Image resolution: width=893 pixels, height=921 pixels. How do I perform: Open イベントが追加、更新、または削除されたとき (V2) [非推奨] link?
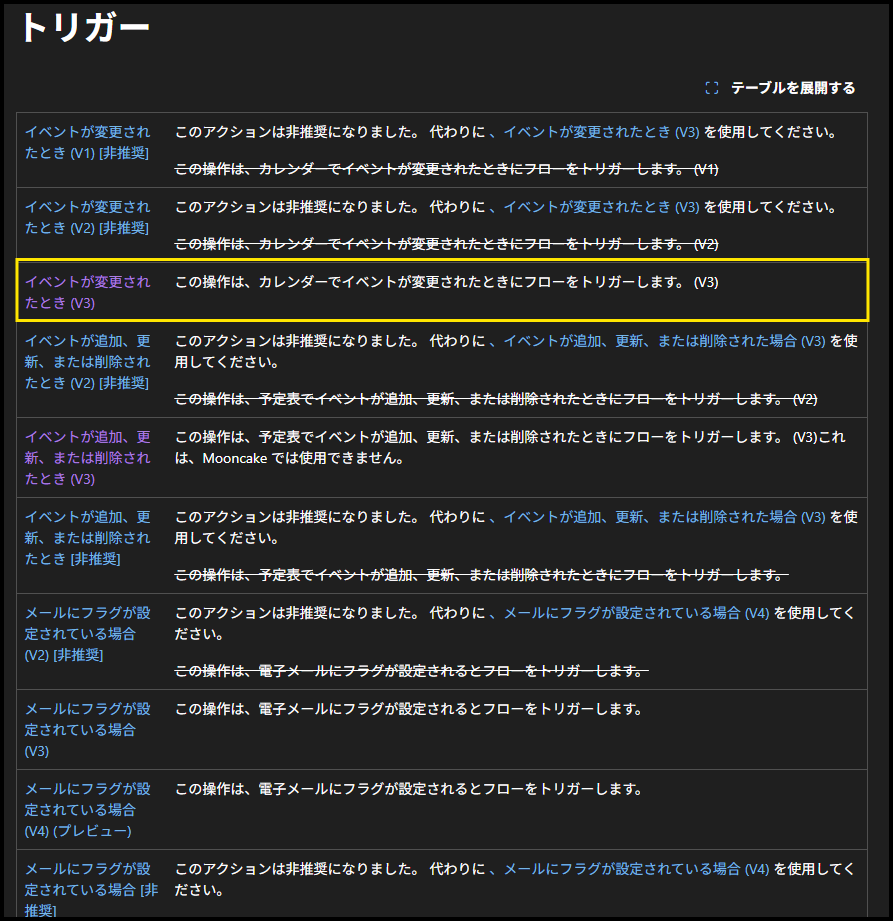pos(87,361)
